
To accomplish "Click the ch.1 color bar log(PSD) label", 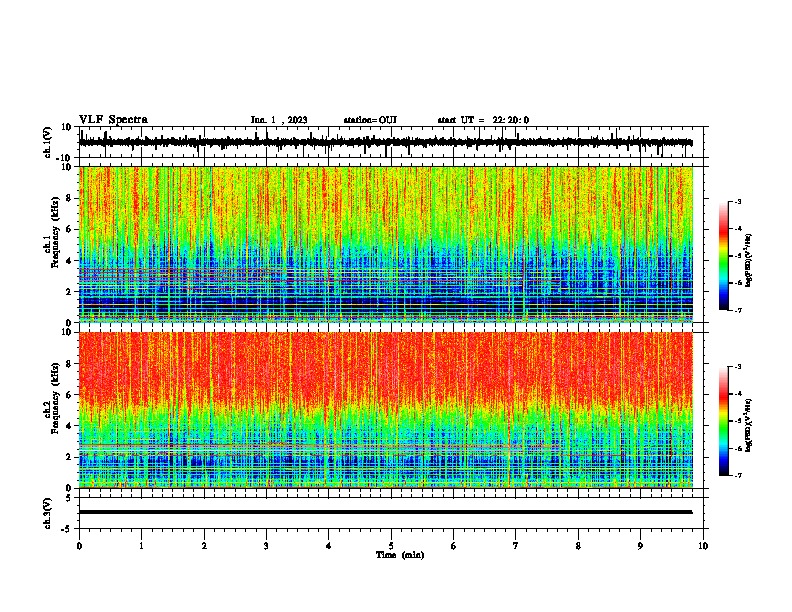I will (749, 261).
